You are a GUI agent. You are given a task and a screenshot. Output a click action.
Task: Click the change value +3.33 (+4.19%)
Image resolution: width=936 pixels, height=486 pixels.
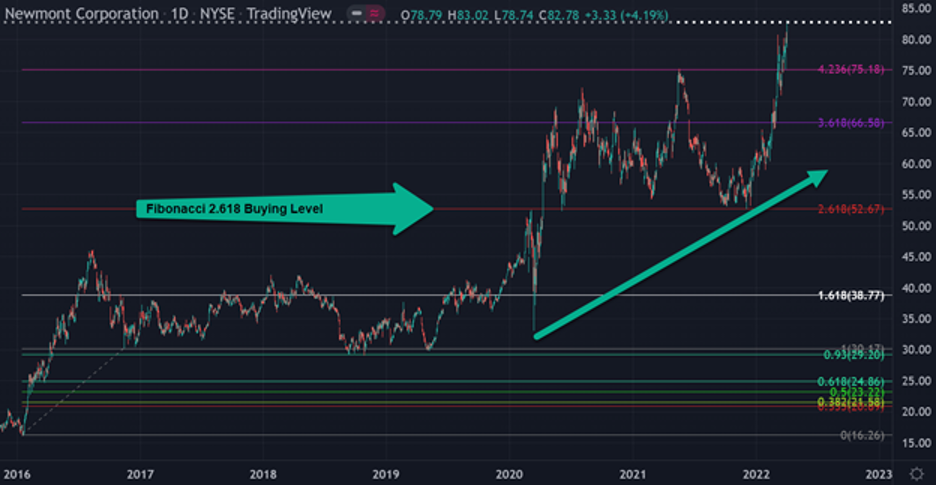pos(626,16)
